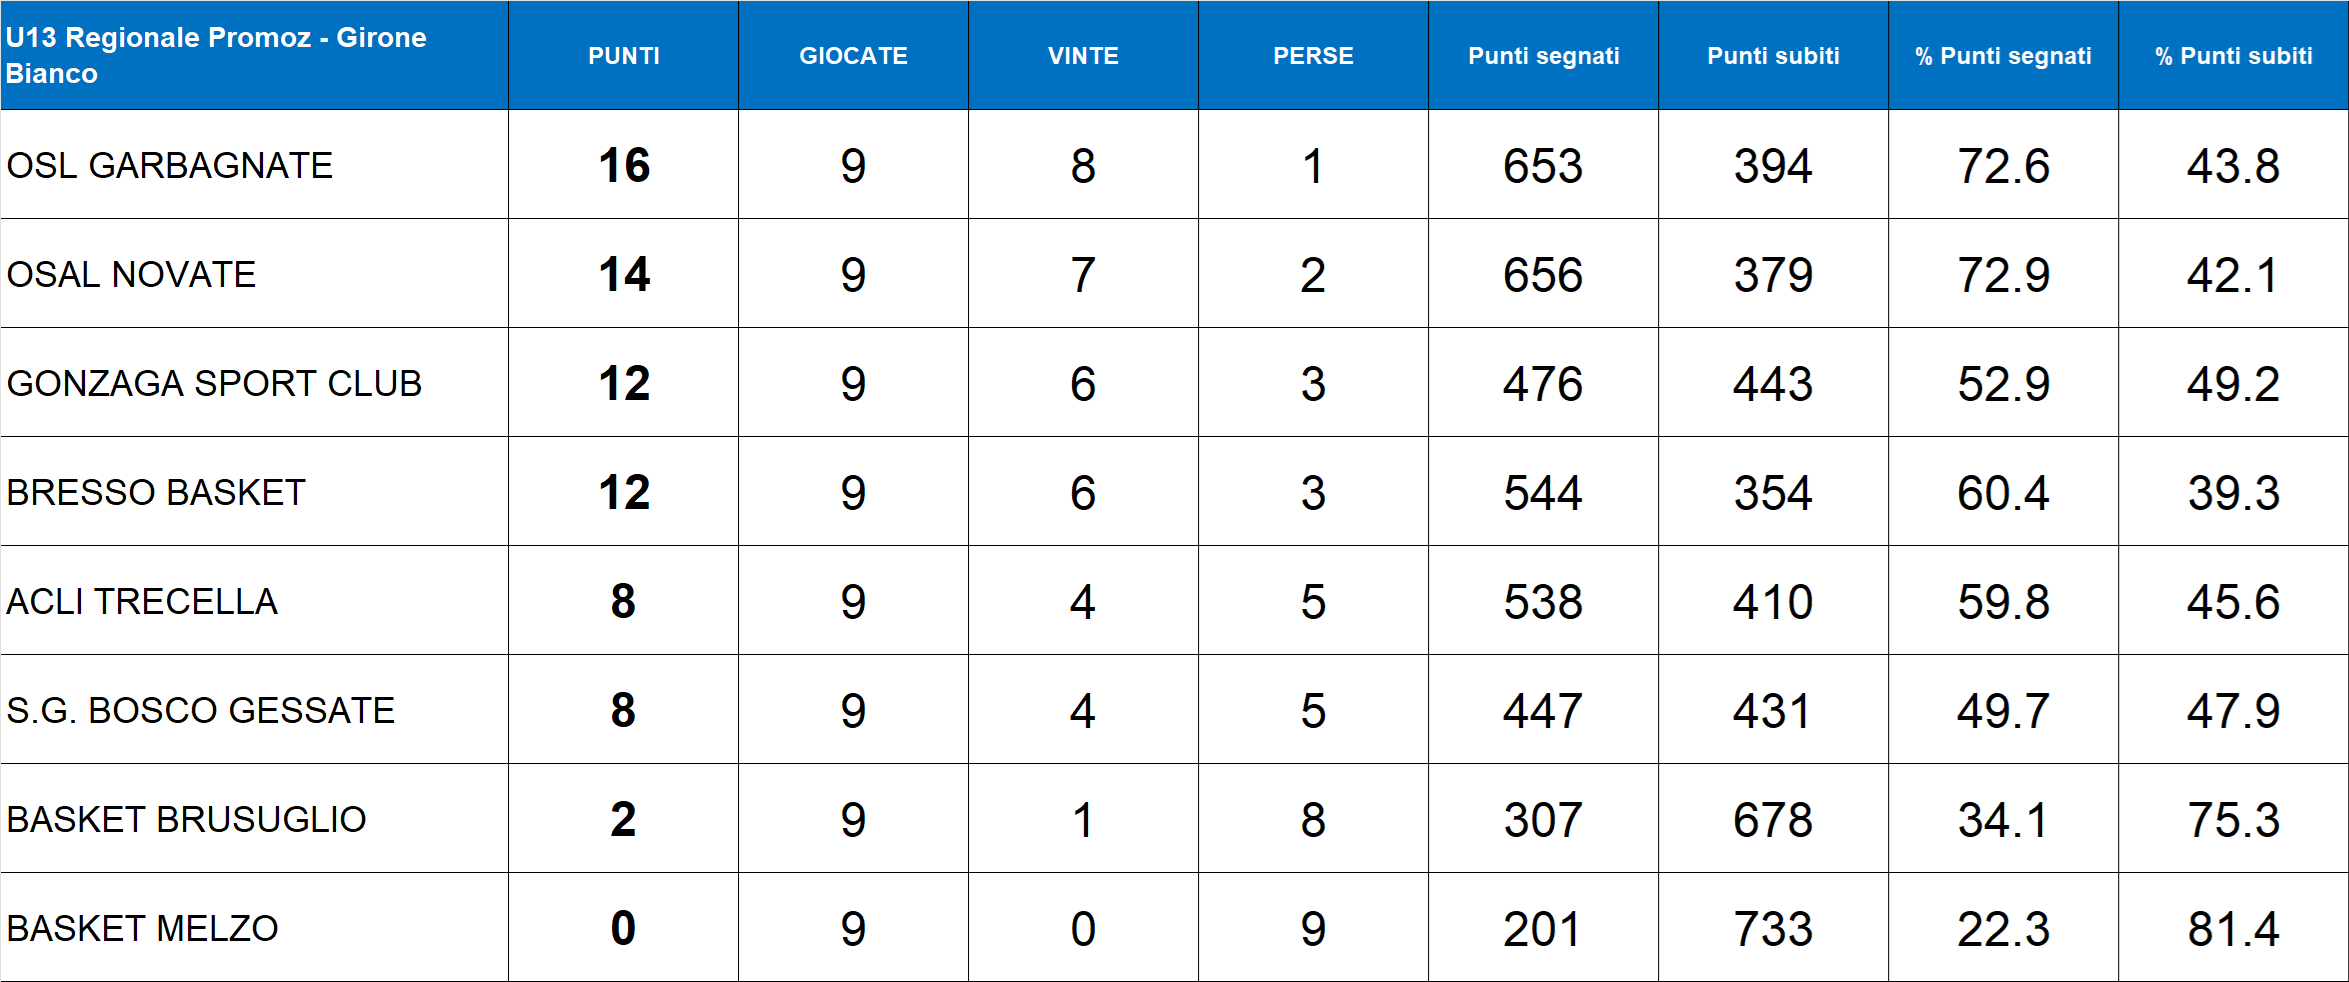2349x982 pixels.
Task: Click the first Punti segnati header
Action: coord(1543,56)
